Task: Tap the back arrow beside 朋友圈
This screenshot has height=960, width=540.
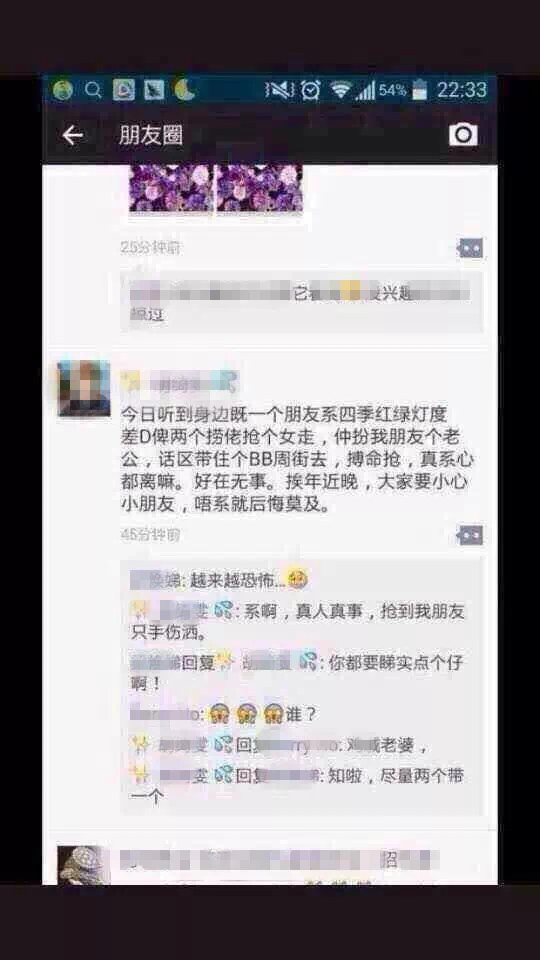Action: [72, 135]
